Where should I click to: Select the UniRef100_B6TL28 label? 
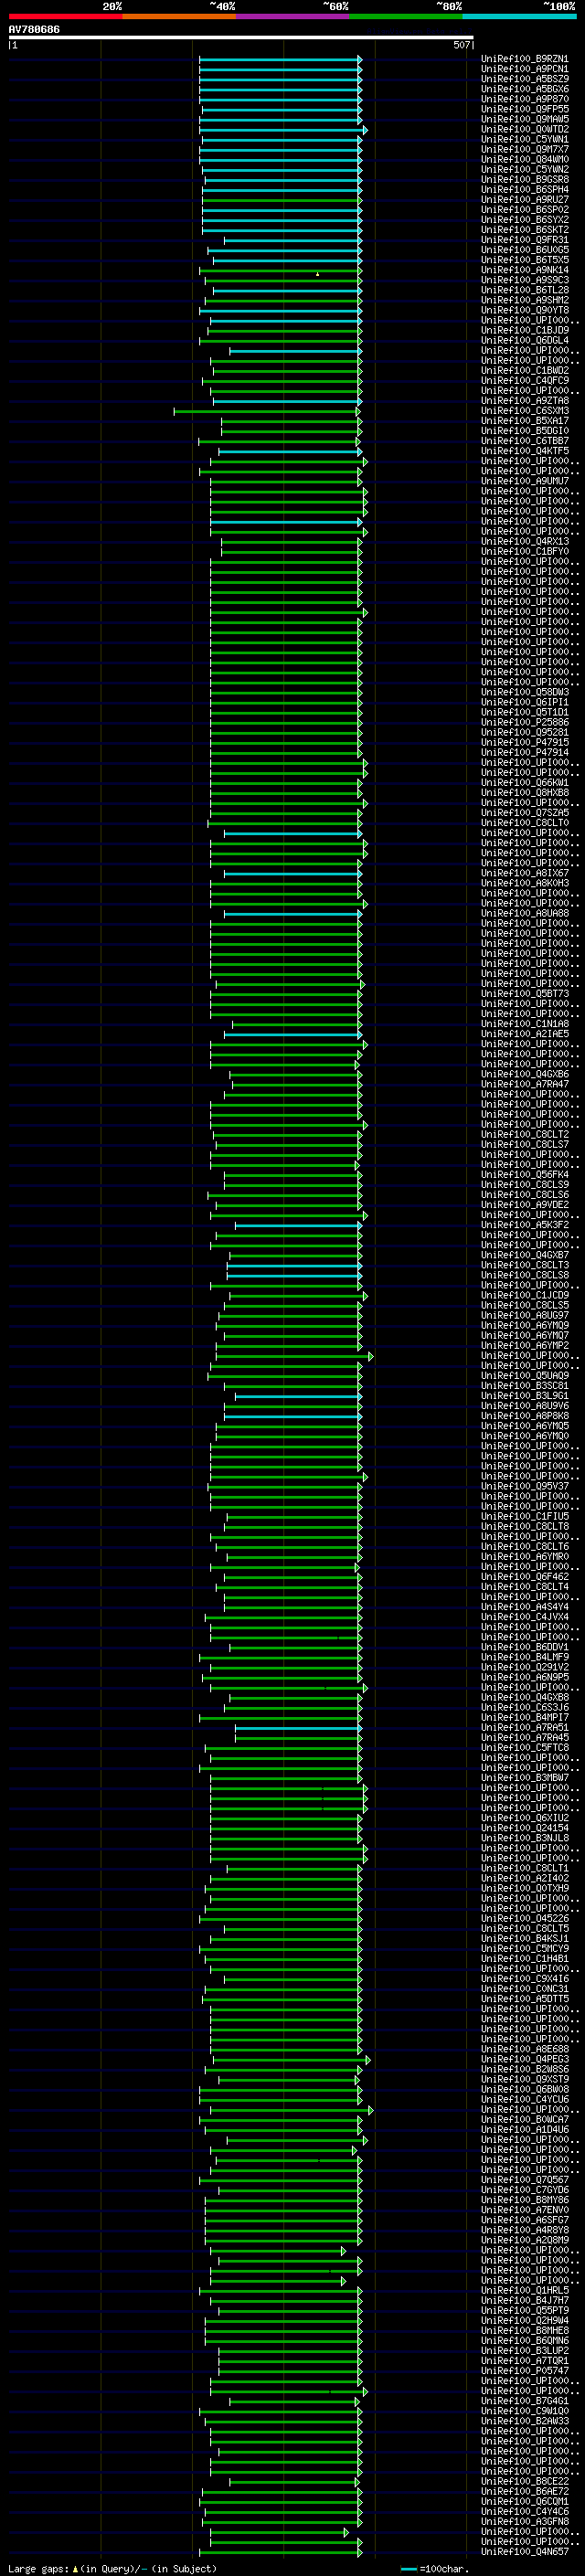tap(524, 290)
